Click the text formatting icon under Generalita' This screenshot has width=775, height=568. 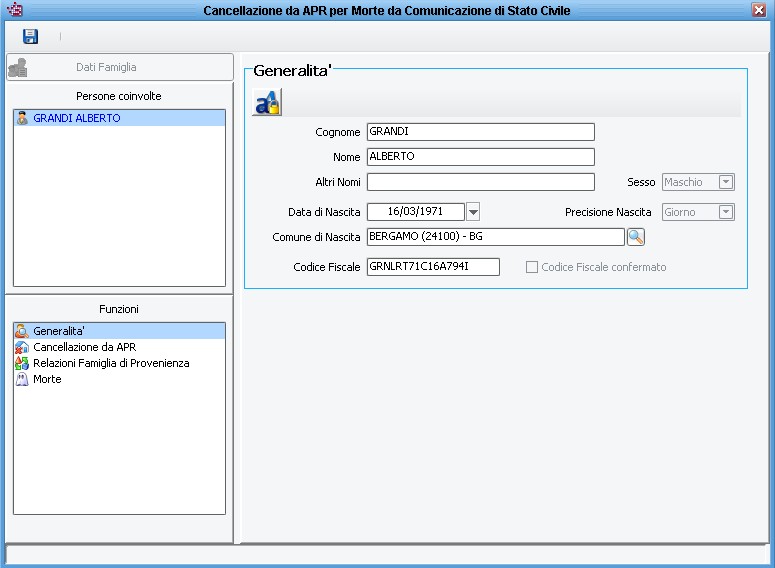coord(267,103)
